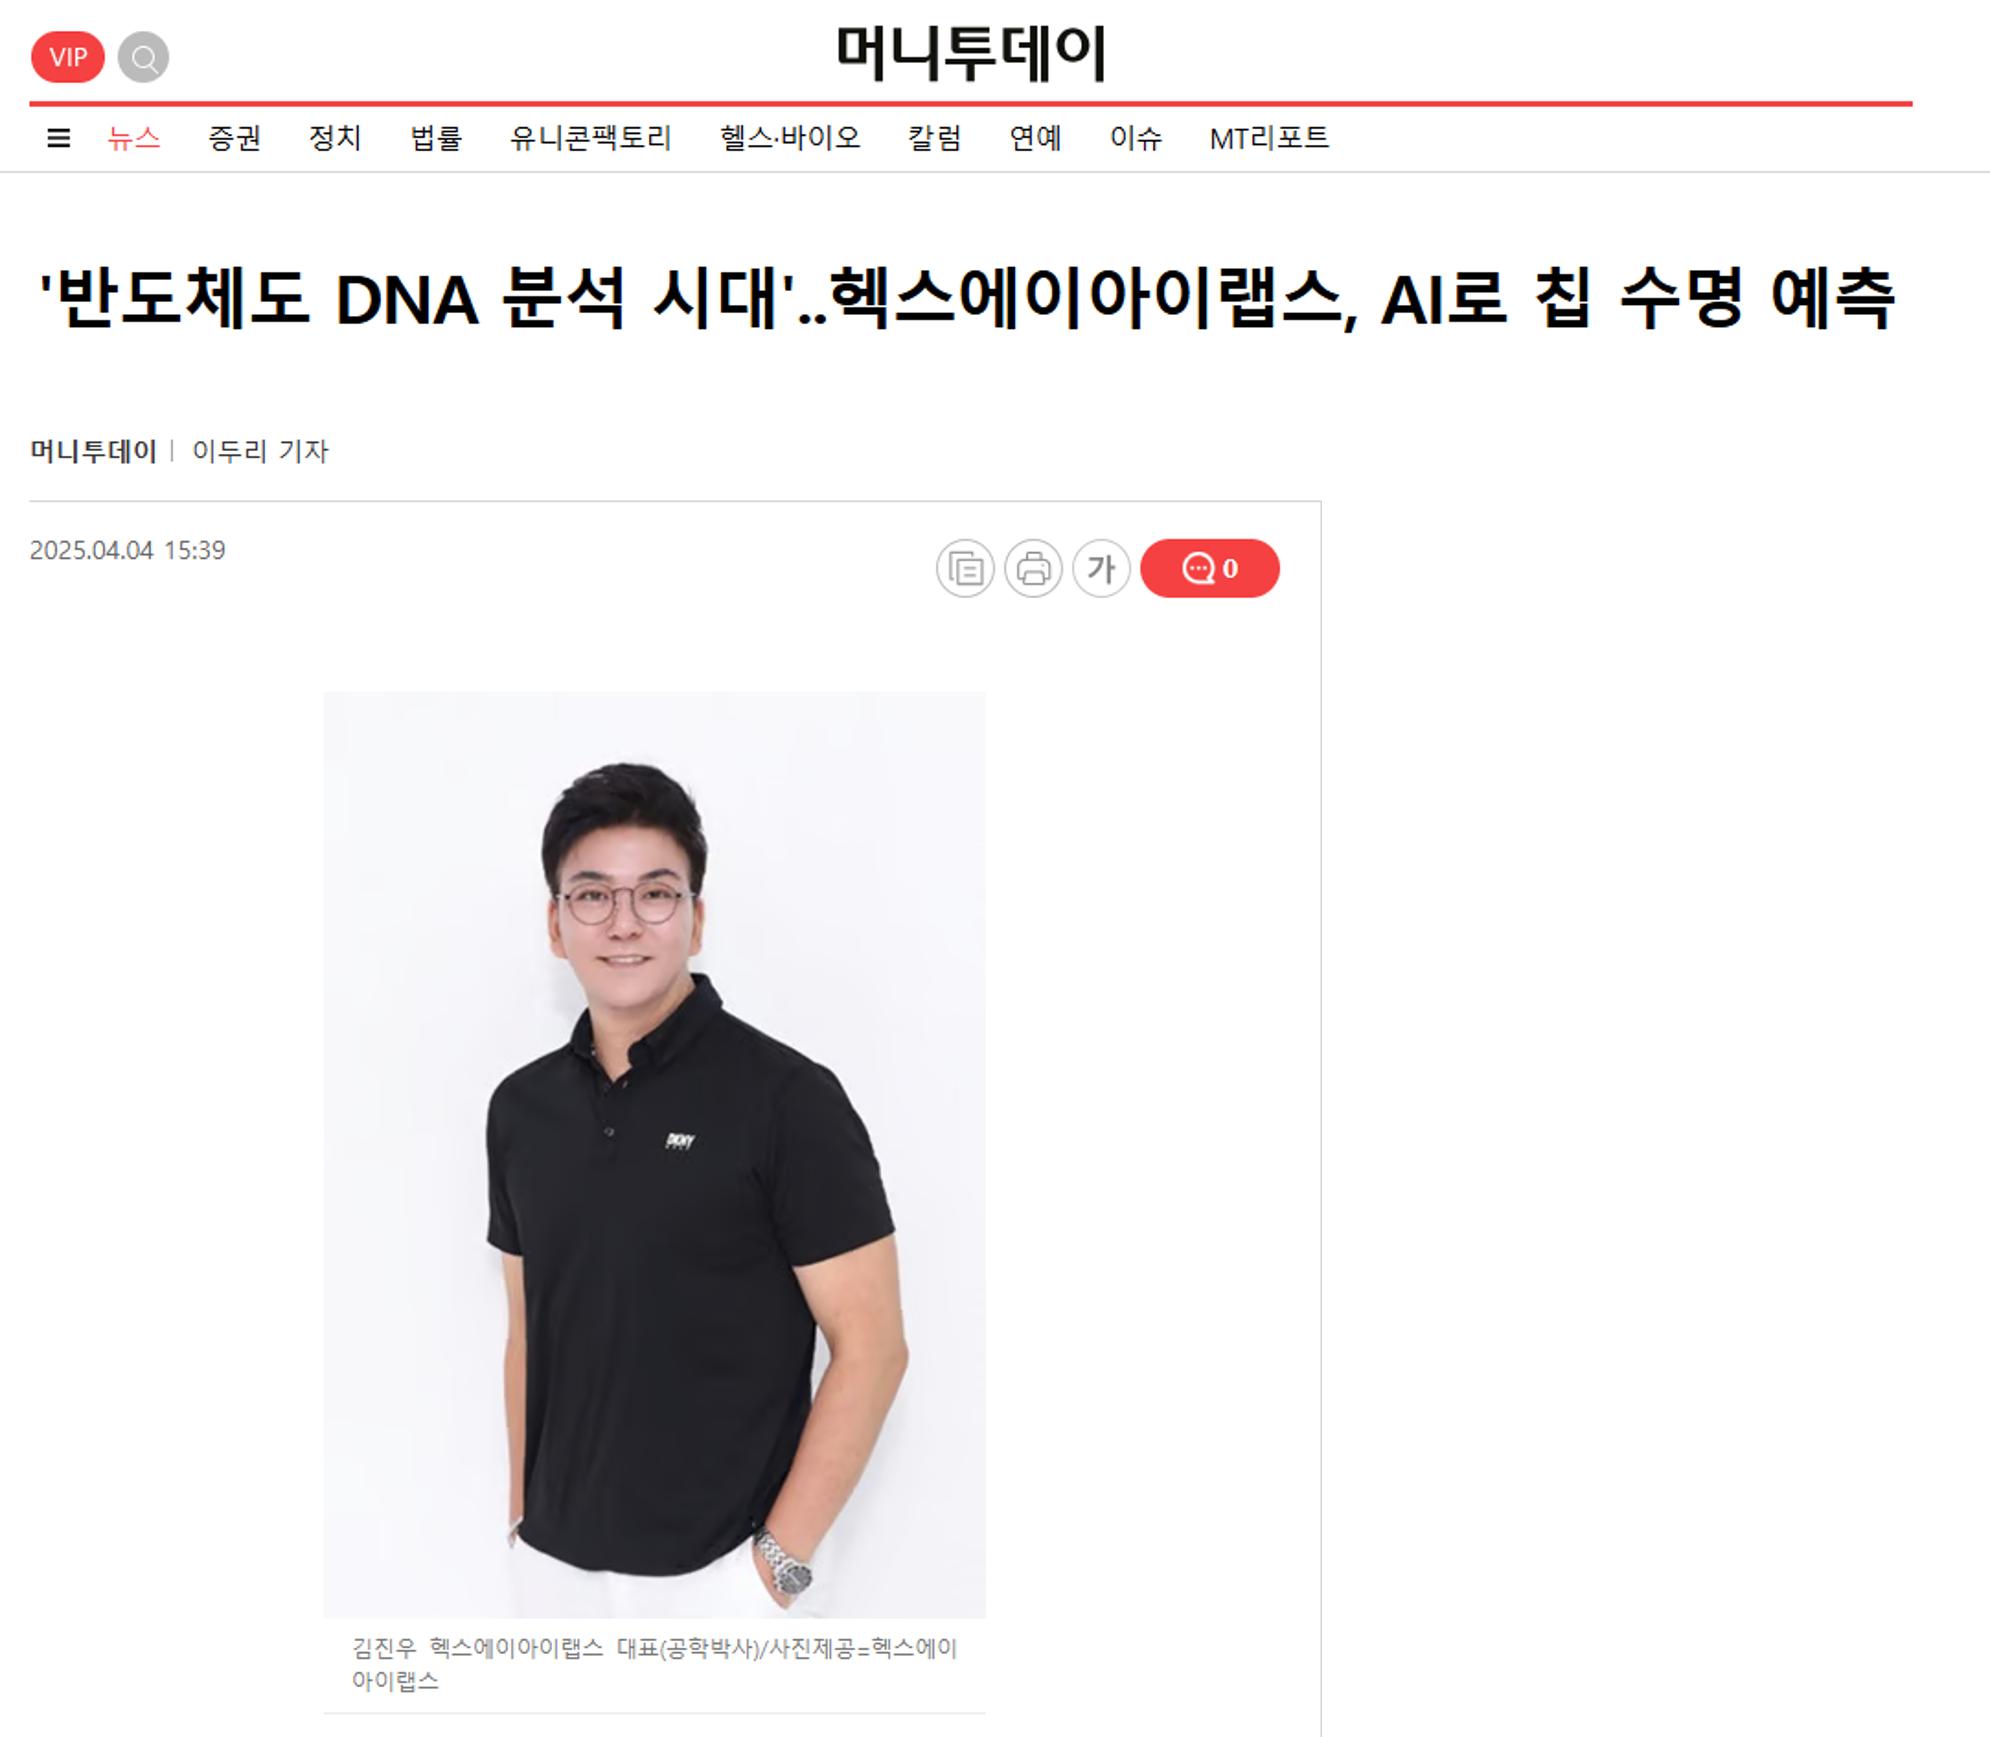Viewport: 1990px width, 1737px height.
Task: Click the article photo of CEO
Action: click(654, 1154)
